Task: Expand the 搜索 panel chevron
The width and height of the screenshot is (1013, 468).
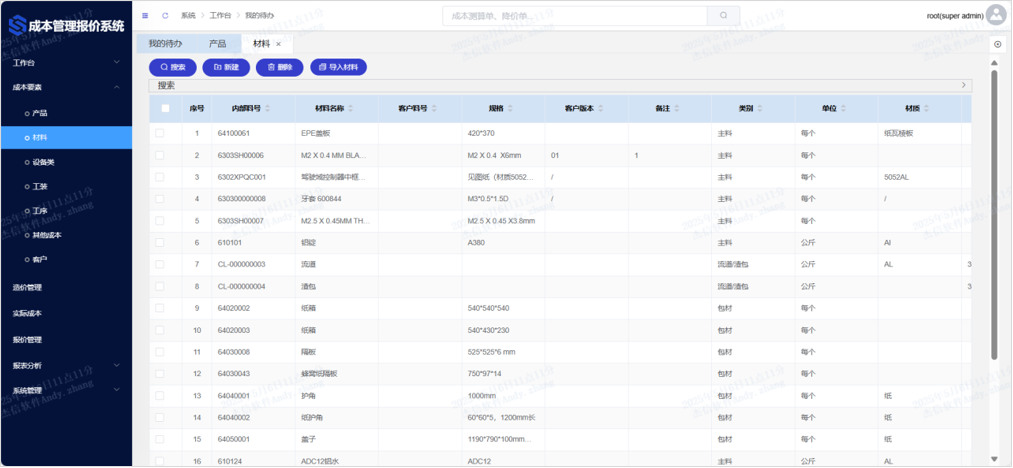Action: point(964,85)
